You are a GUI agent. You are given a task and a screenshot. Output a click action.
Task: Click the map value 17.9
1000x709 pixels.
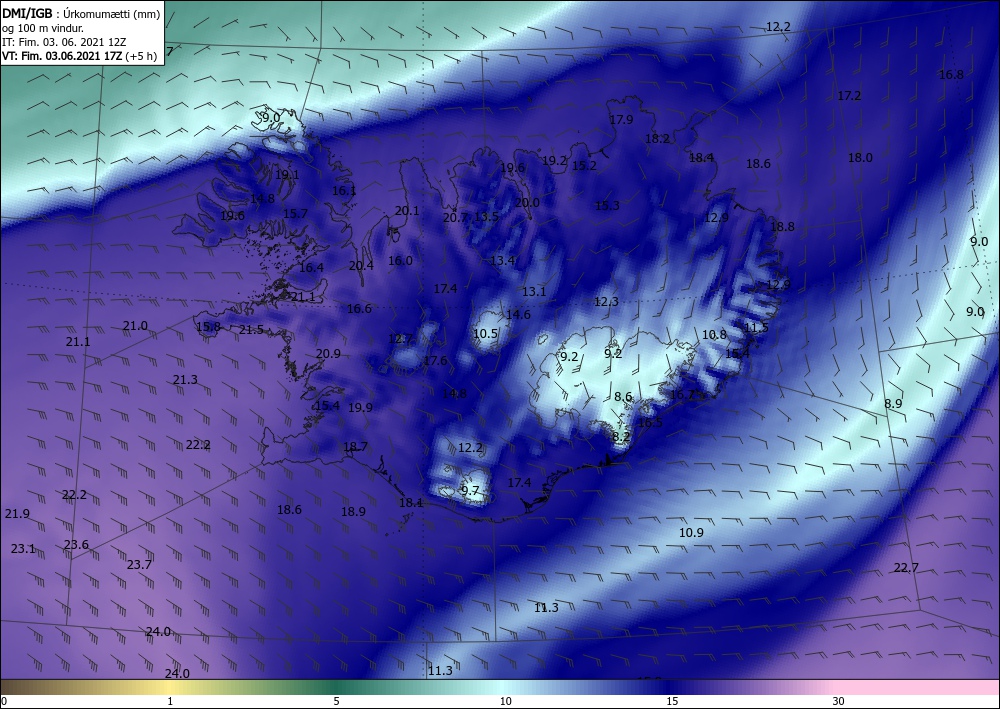[621, 120]
